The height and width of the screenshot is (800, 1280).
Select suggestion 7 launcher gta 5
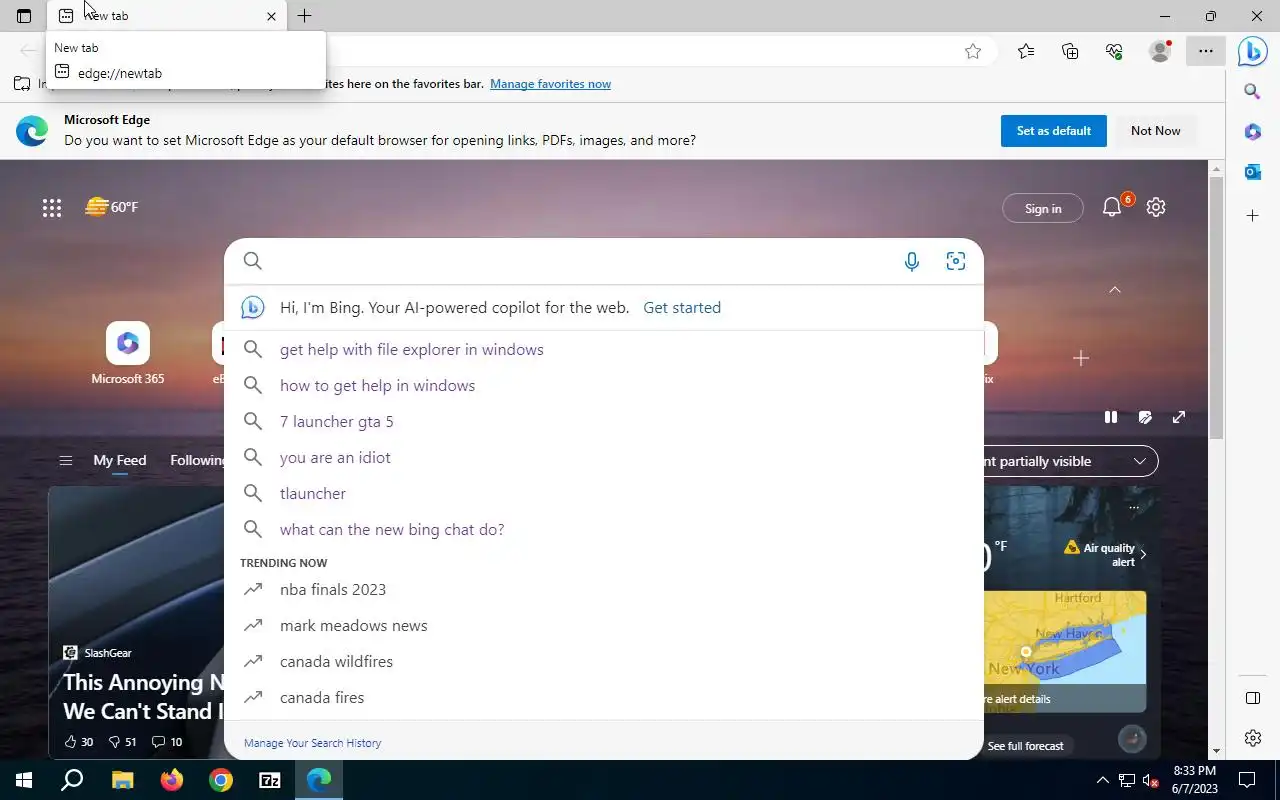tap(604, 422)
